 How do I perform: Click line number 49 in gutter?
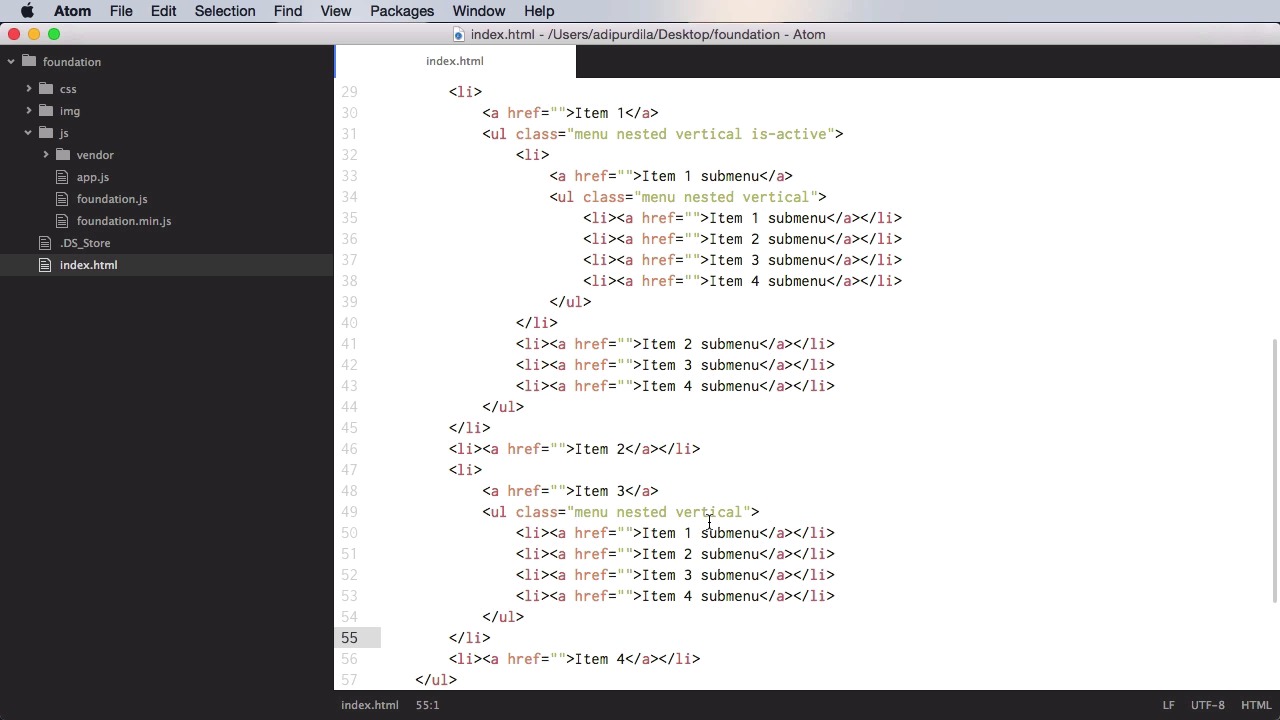pyautogui.click(x=349, y=512)
